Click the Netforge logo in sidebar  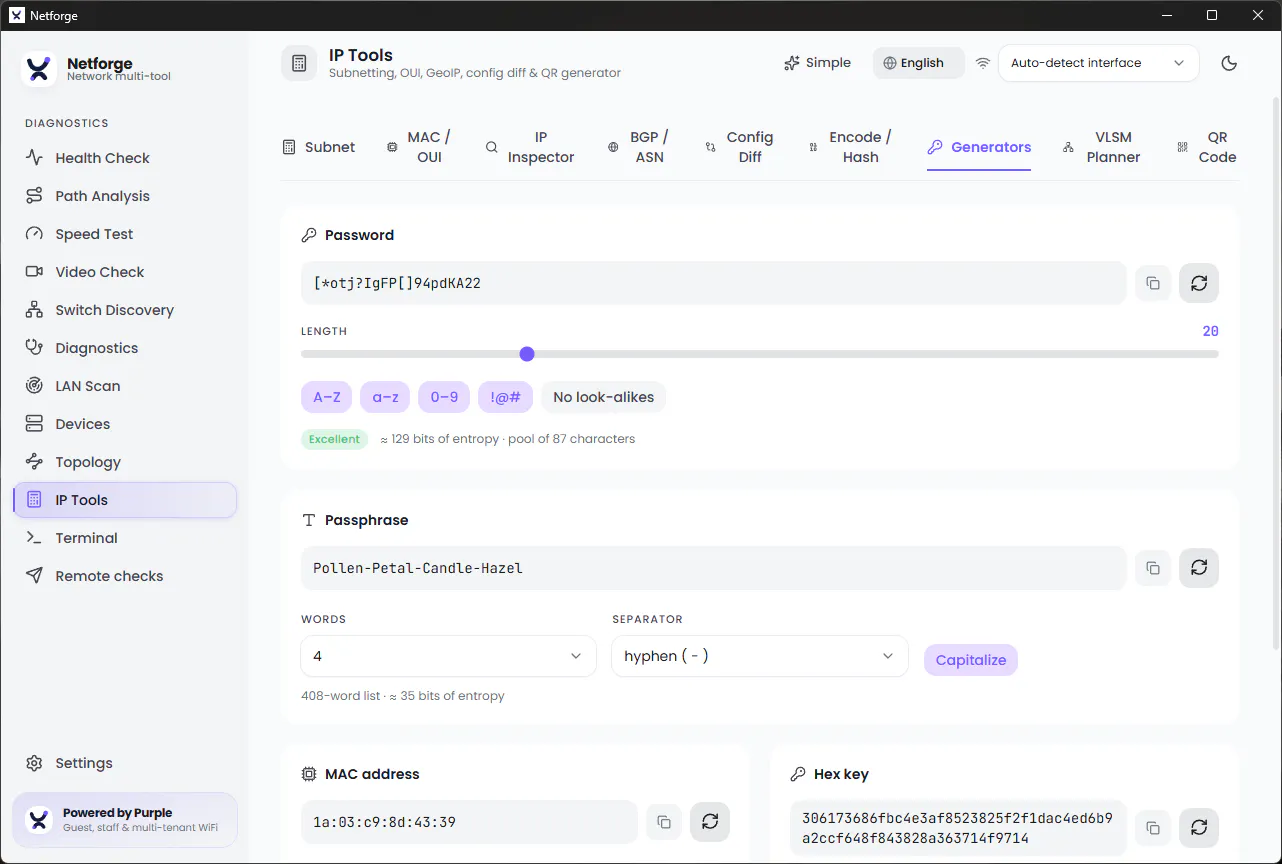[39, 69]
